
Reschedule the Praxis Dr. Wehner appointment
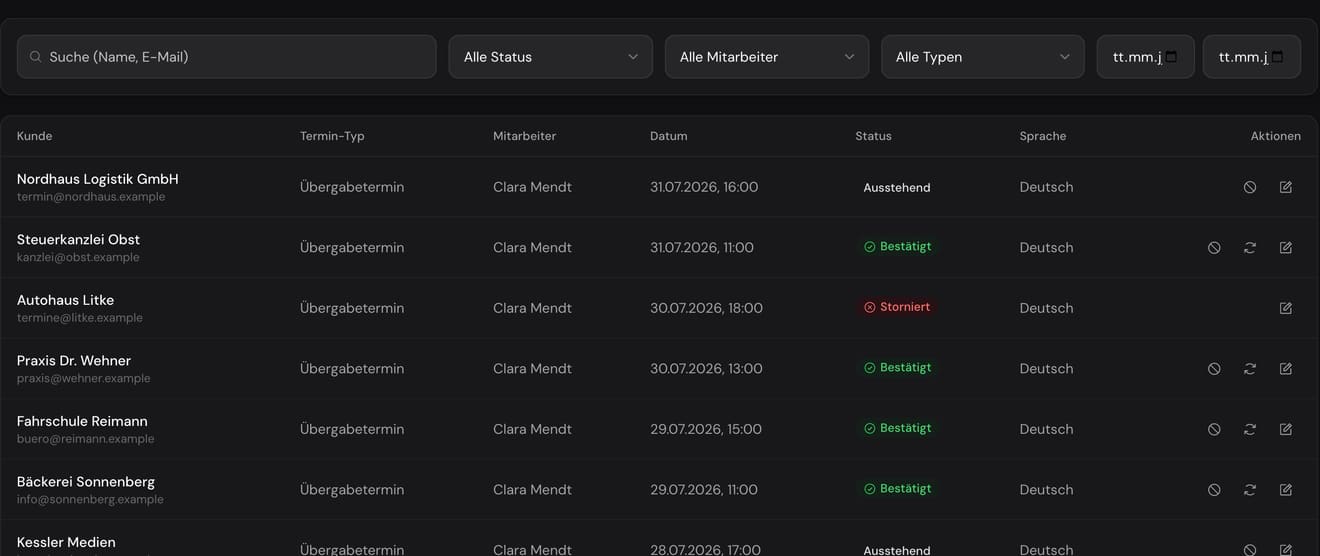(1250, 368)
